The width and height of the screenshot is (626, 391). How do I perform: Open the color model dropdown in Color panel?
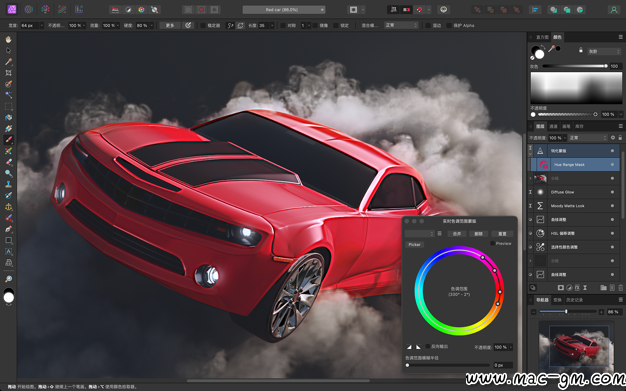[x=604, y=52]
